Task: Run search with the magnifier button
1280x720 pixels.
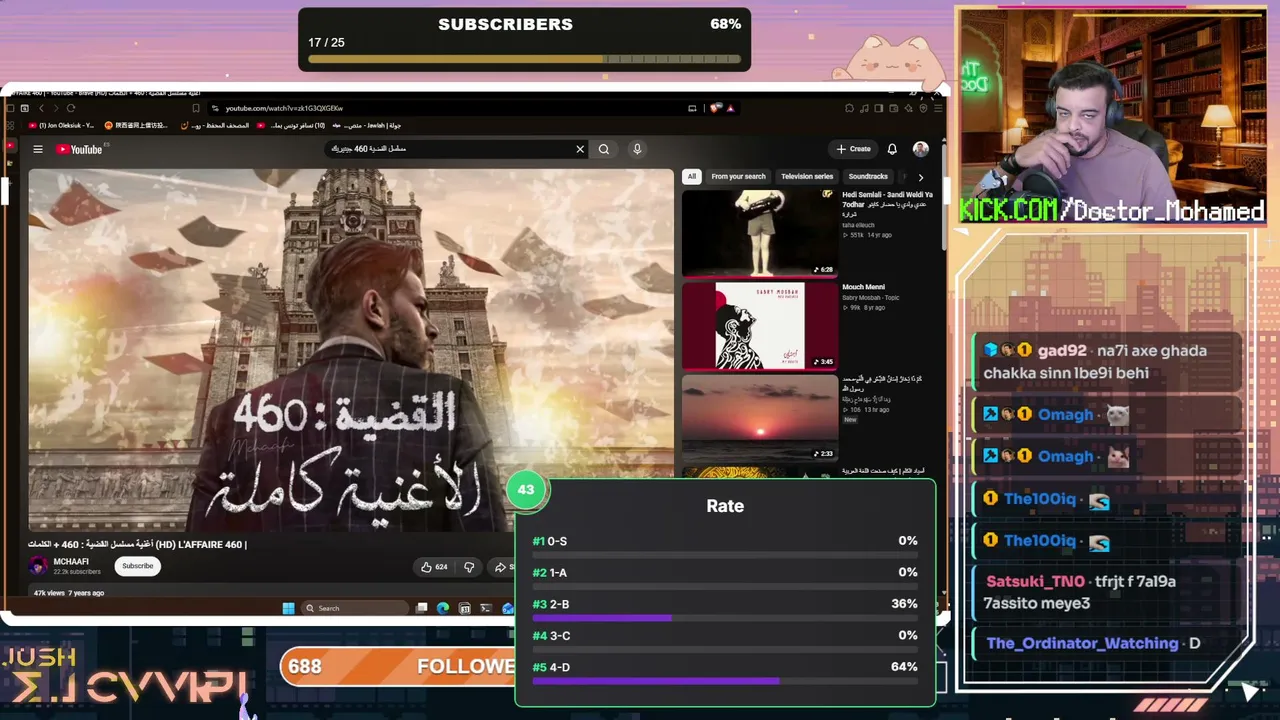Action: coord(604,149)
